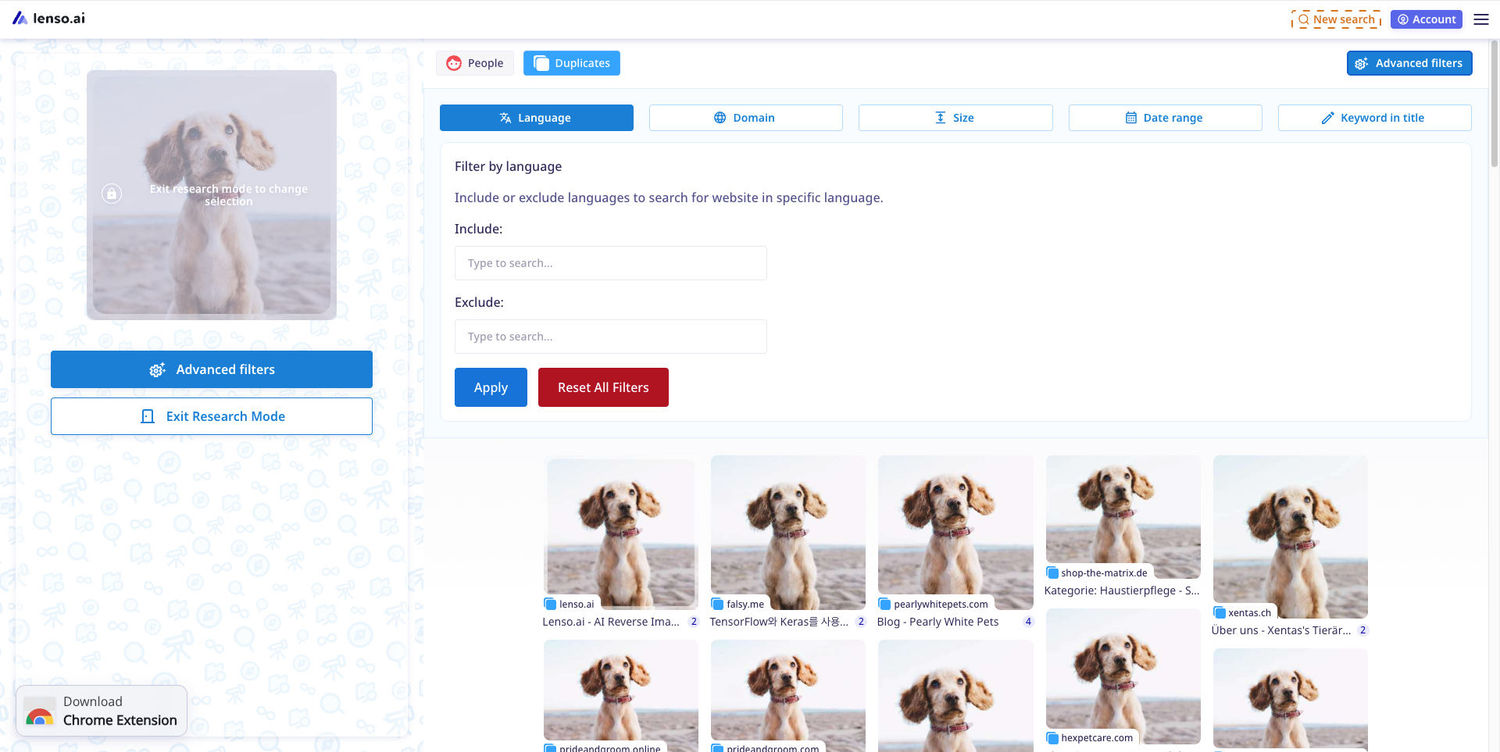
Task: Open the Account button
Action: tap(1427, 19)
